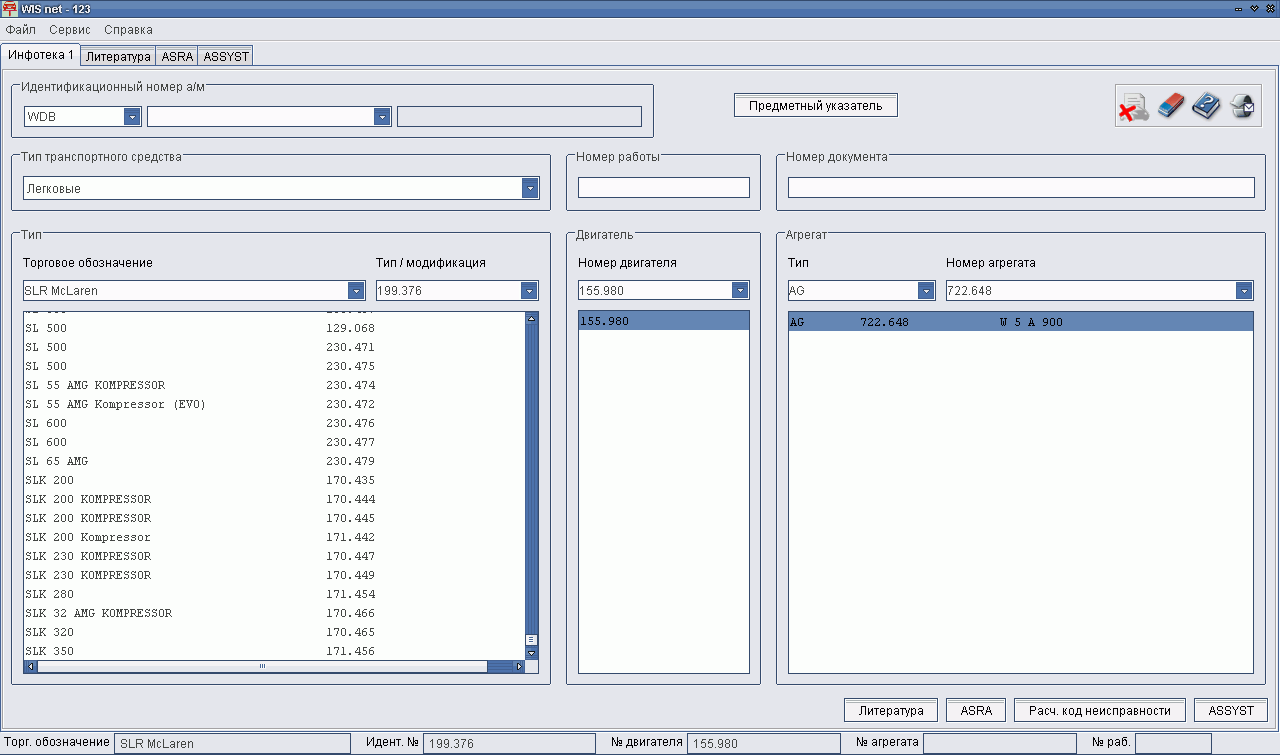
Task: Open the vehicle type 'Легковые' dropdown
Action: tap(530, 188)
